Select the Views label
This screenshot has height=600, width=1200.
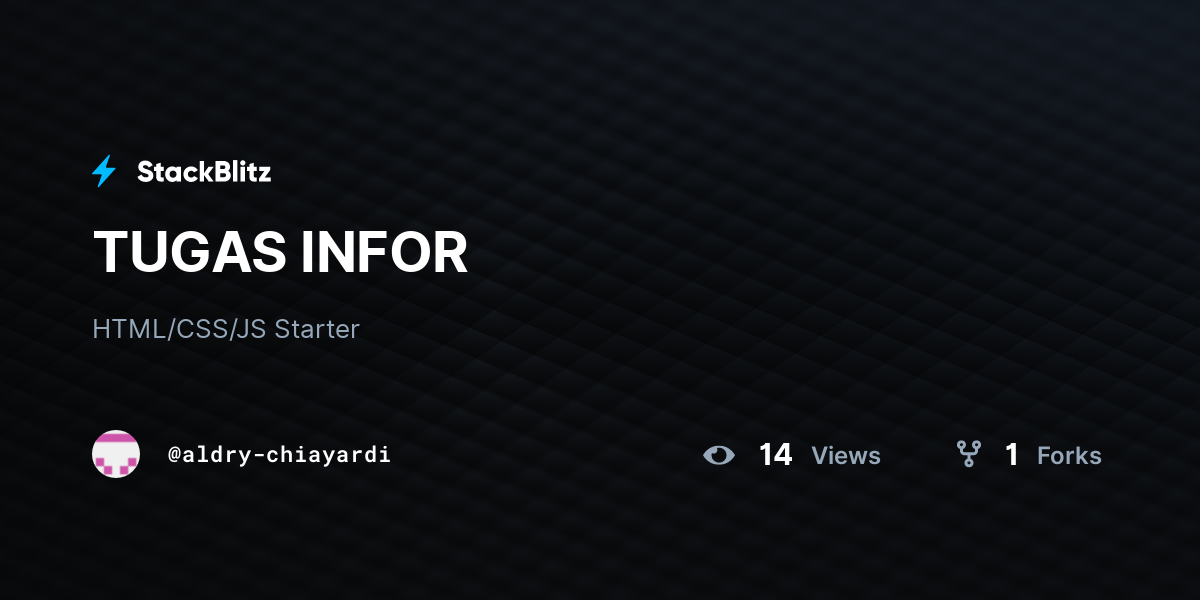[846, 456]
